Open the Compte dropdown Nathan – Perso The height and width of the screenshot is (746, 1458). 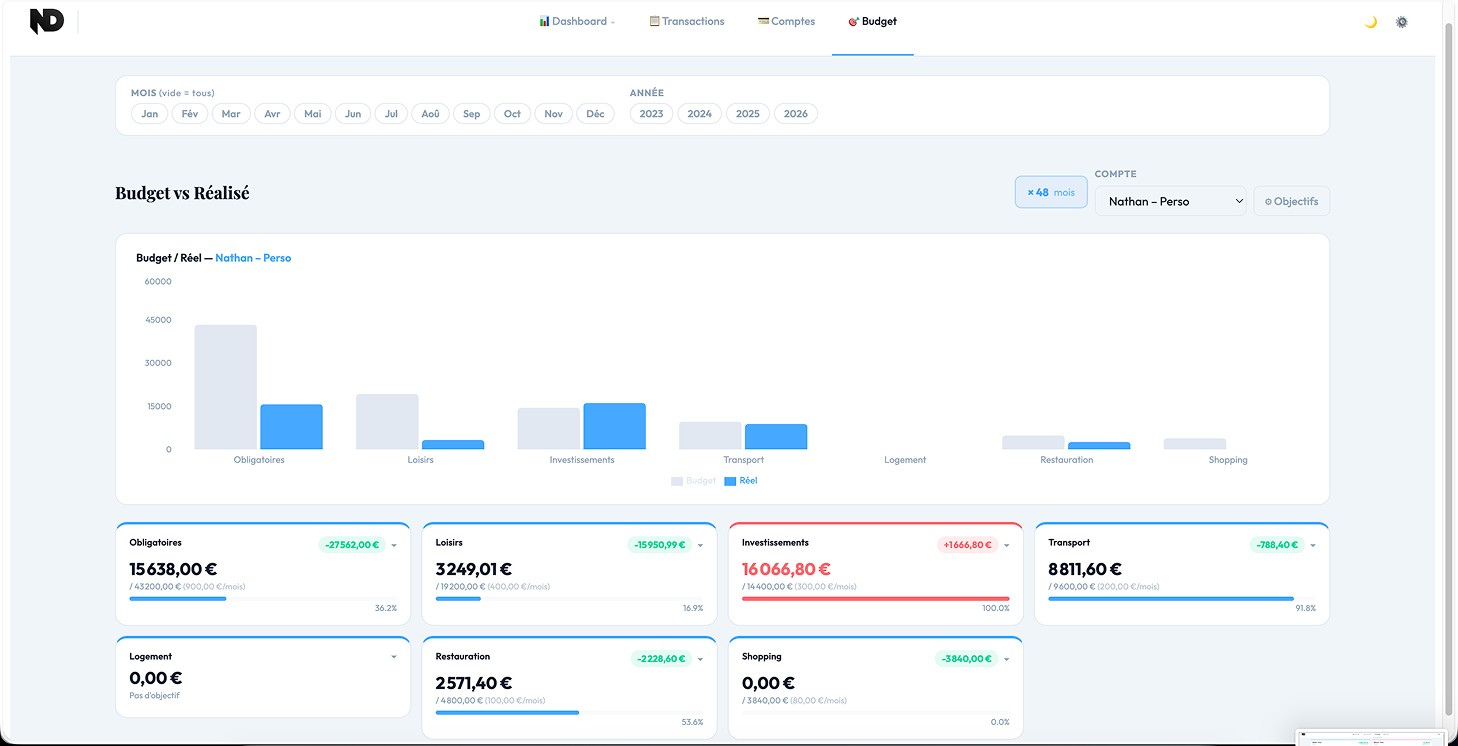coord(1170,201)
